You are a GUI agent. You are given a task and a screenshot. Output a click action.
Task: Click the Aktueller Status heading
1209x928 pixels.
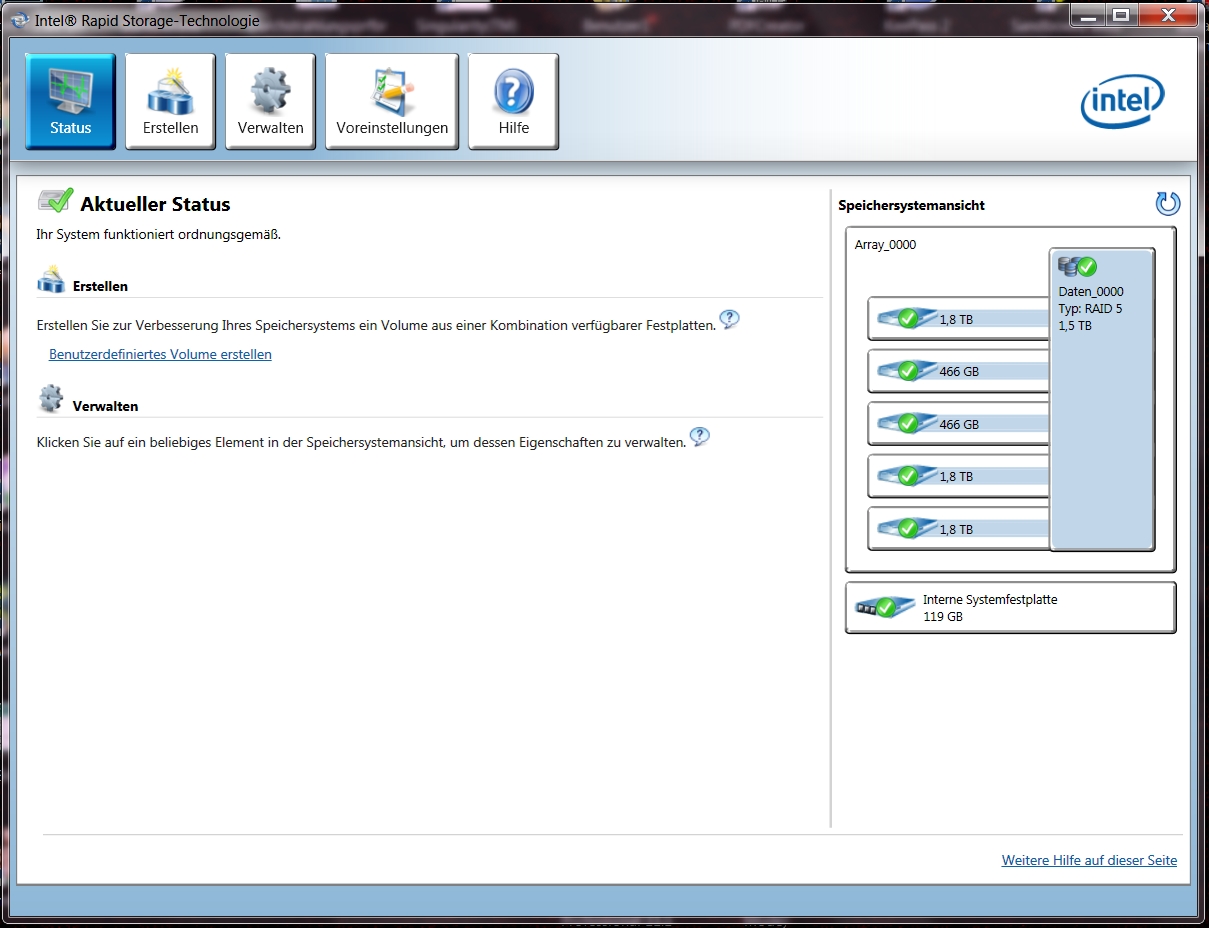(155, 204)
